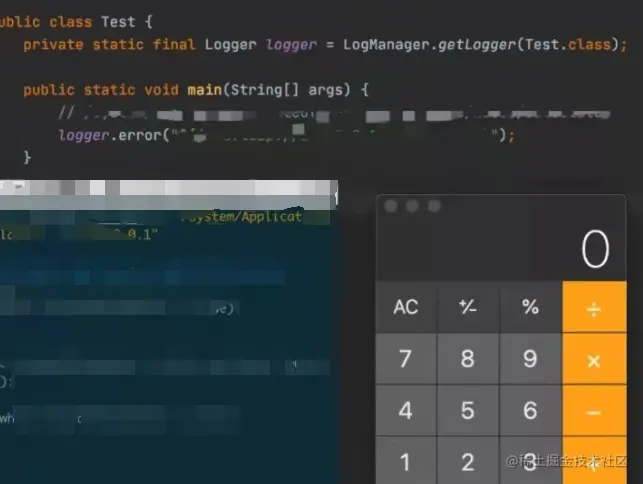Image resolution: width=643 pixels, height=484 pixels.
Task: Place cursor on the logger.error line
Action: [286, 135]
